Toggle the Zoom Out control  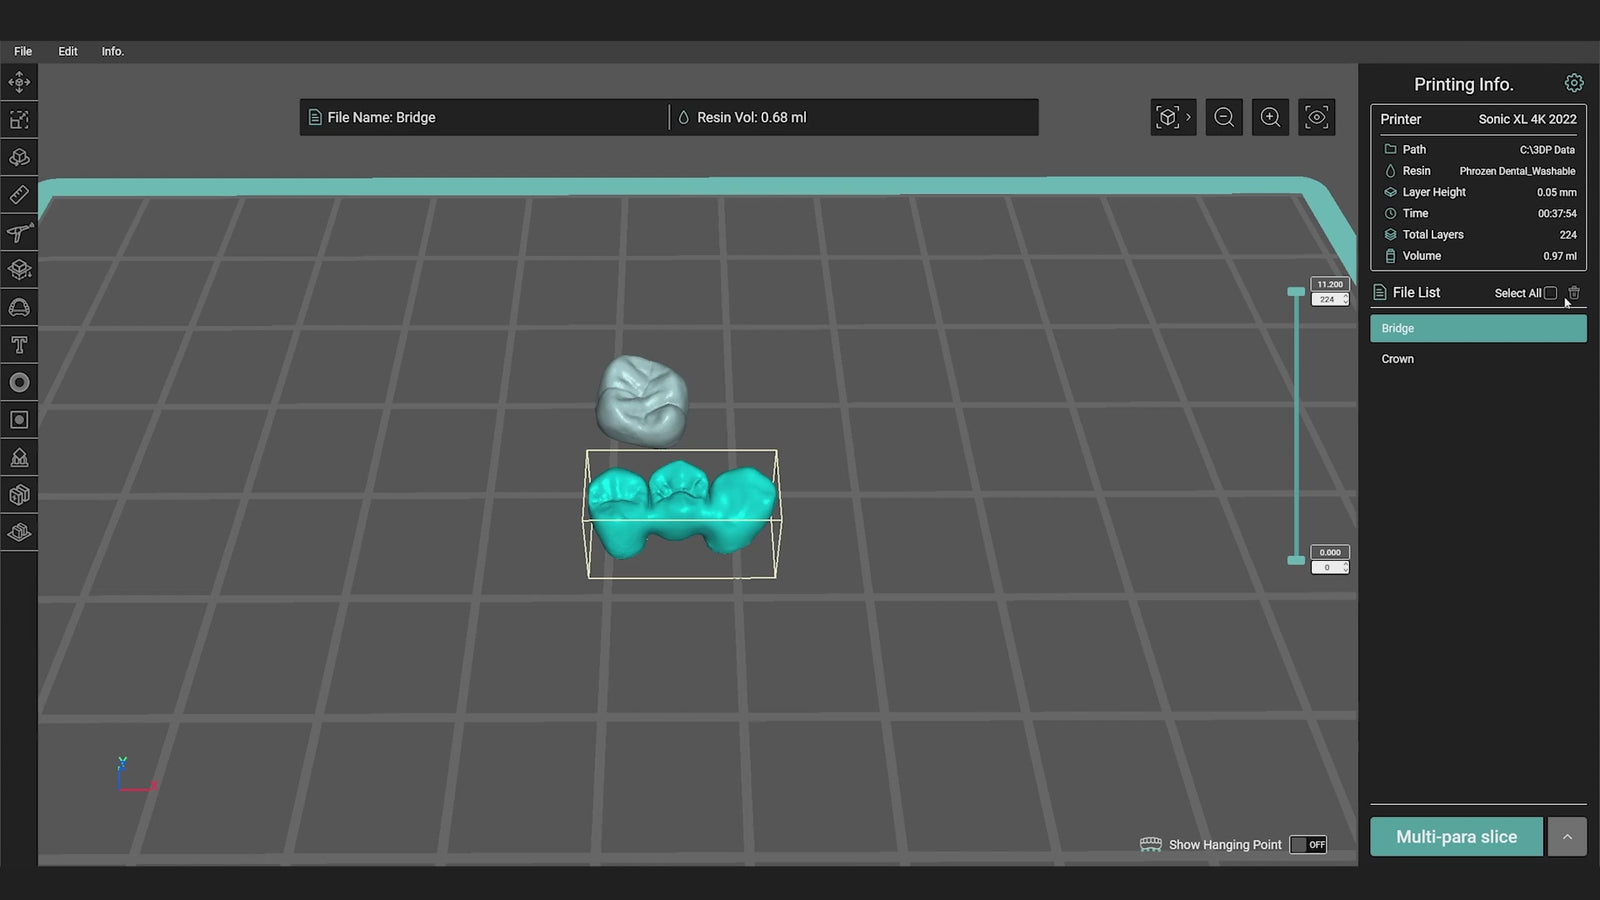point(1224,117)
